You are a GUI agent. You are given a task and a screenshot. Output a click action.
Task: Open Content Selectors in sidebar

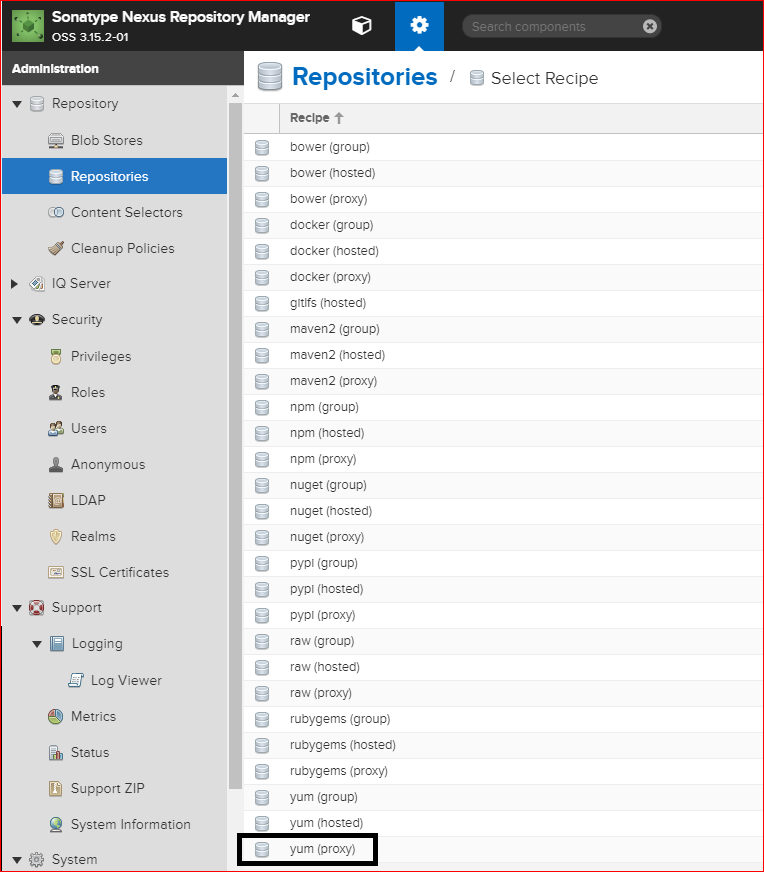pyautogui.click(x=126, y=212)
